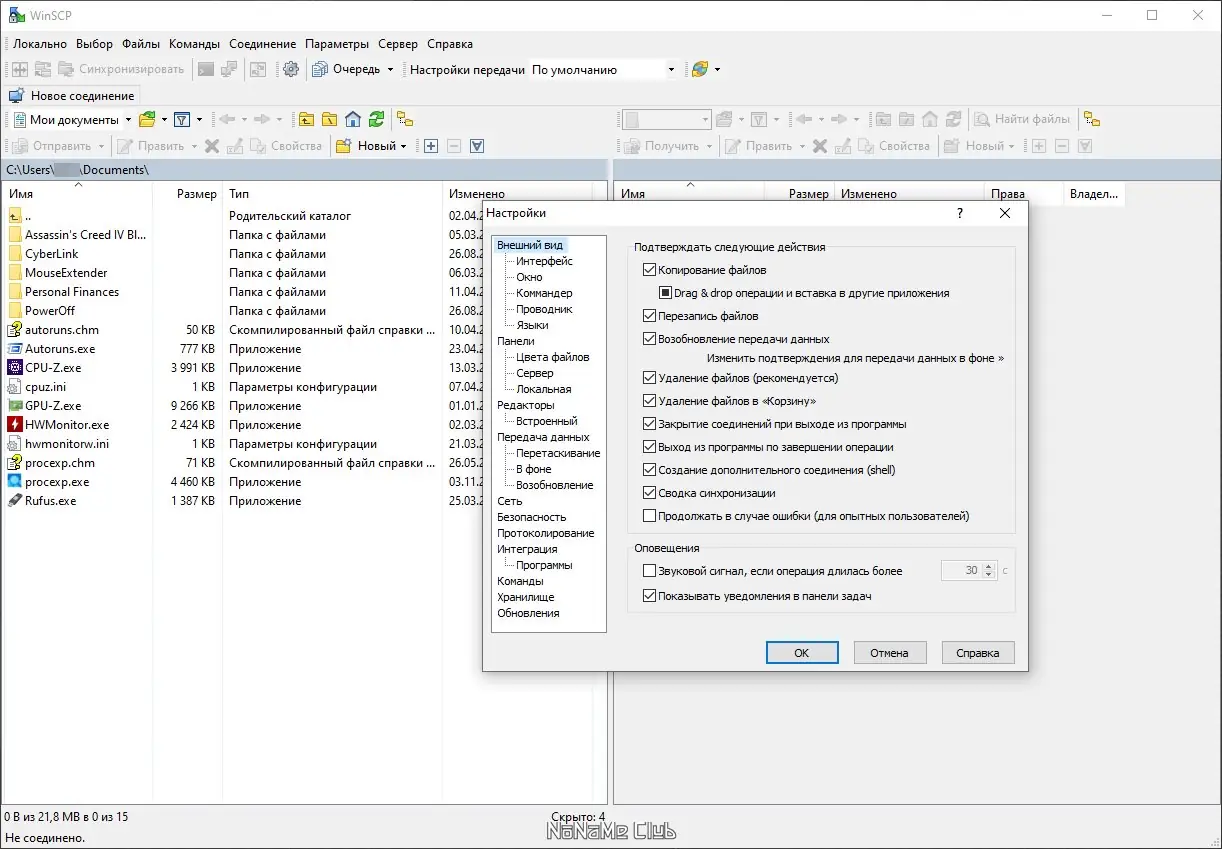This screenshot has width=1222, height=849.
Task: Open the "Команды" menu
Action: [x=194, y=44]
